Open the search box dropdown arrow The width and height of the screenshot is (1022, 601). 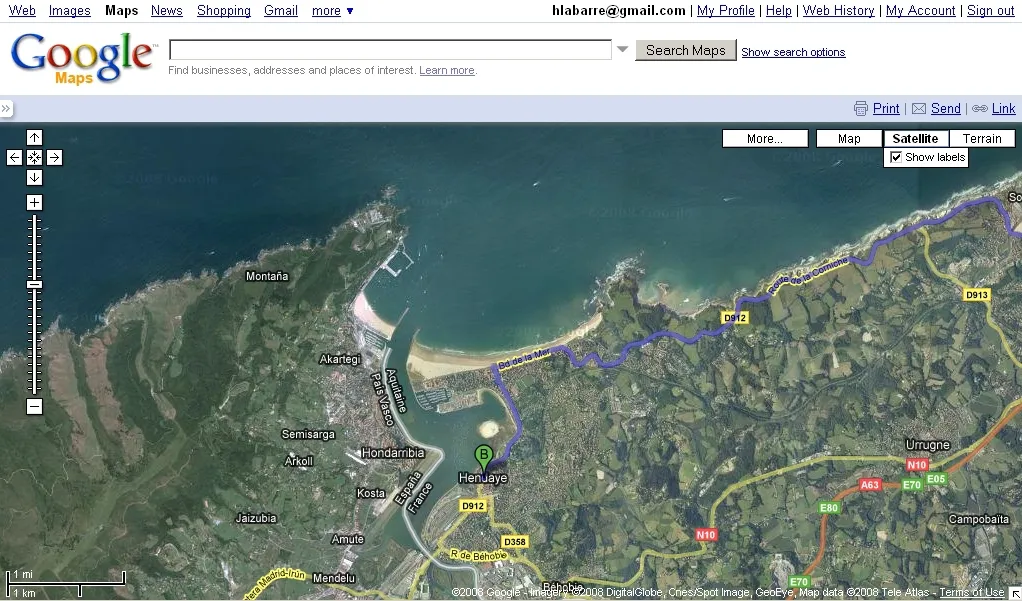tap(622, 50)
